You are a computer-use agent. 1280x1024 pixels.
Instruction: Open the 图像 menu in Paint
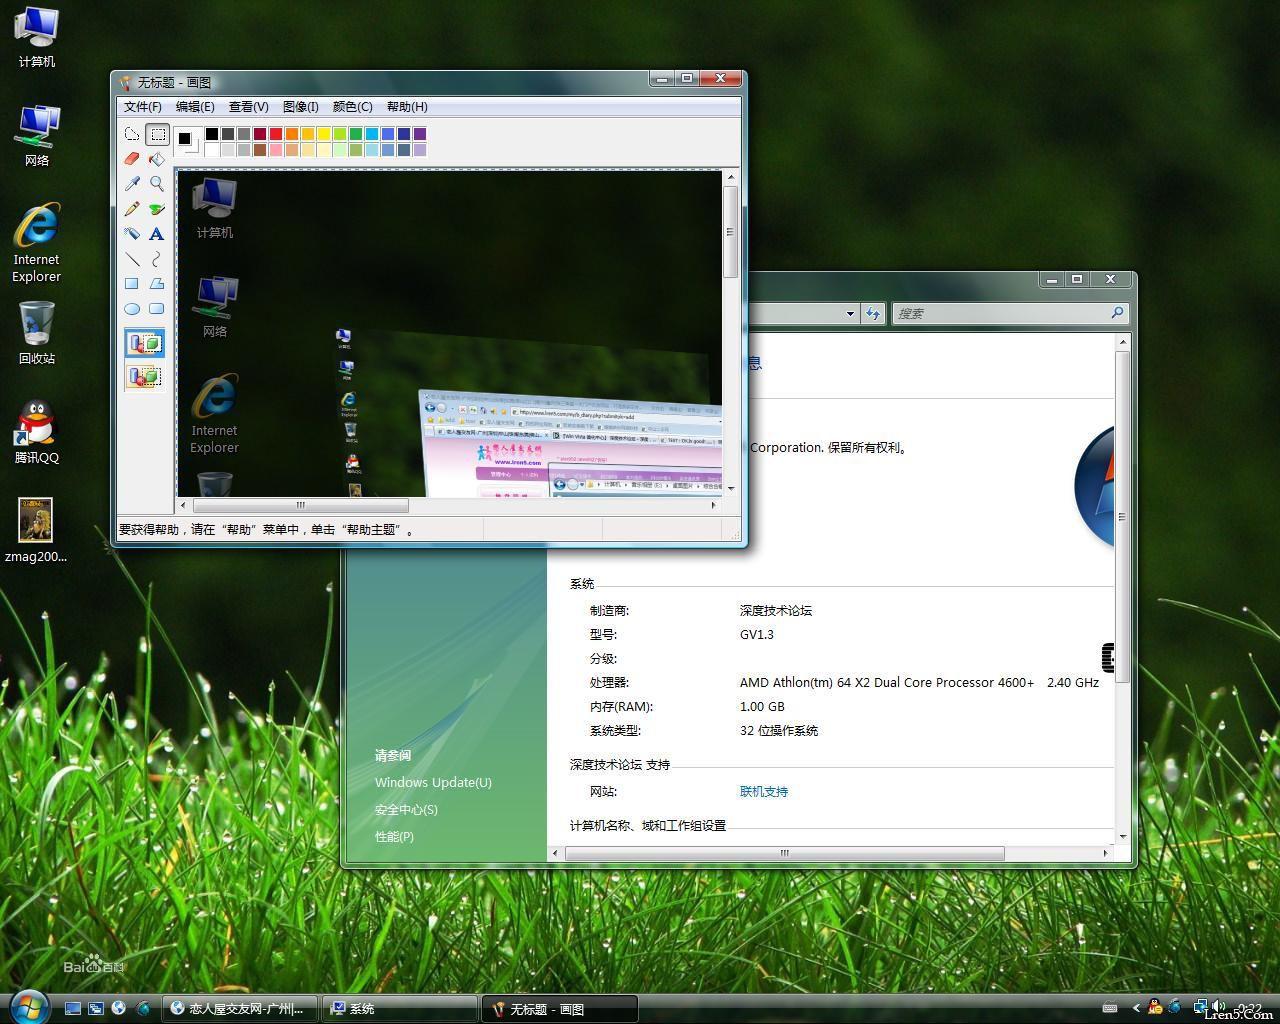pos(299,107)
